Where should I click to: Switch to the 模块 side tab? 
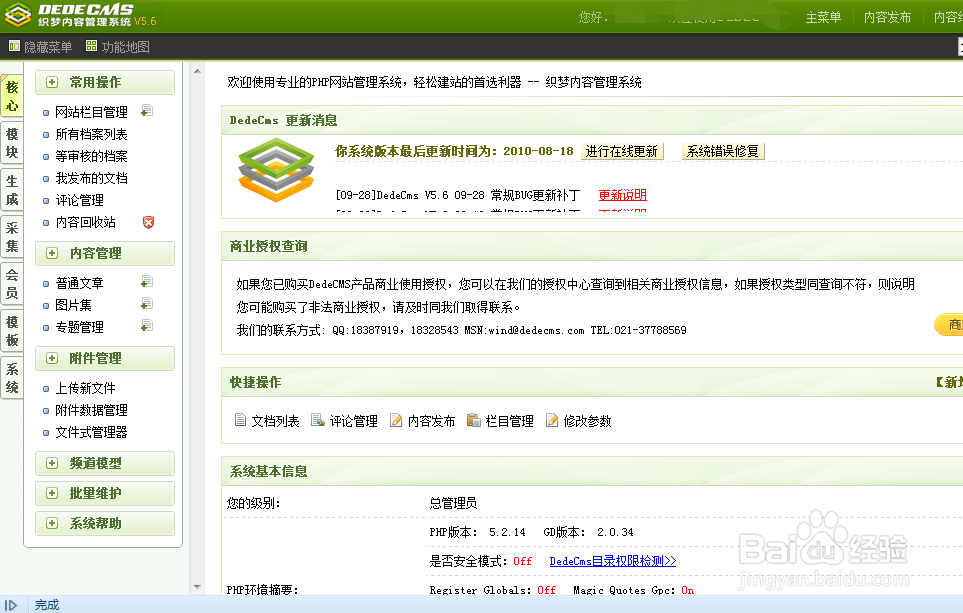click(12, 143)
